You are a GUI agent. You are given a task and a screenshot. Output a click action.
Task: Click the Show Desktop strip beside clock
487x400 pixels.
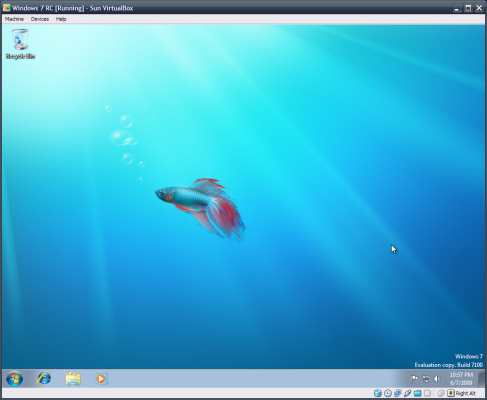(x=481, y=379)
